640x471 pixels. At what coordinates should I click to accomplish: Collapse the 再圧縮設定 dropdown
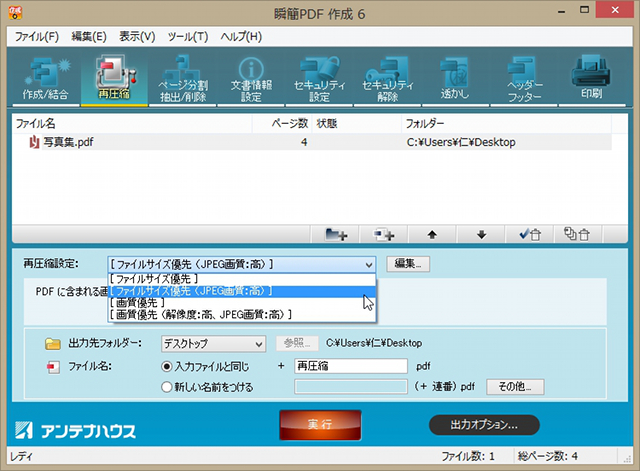(x=369, y=264)
